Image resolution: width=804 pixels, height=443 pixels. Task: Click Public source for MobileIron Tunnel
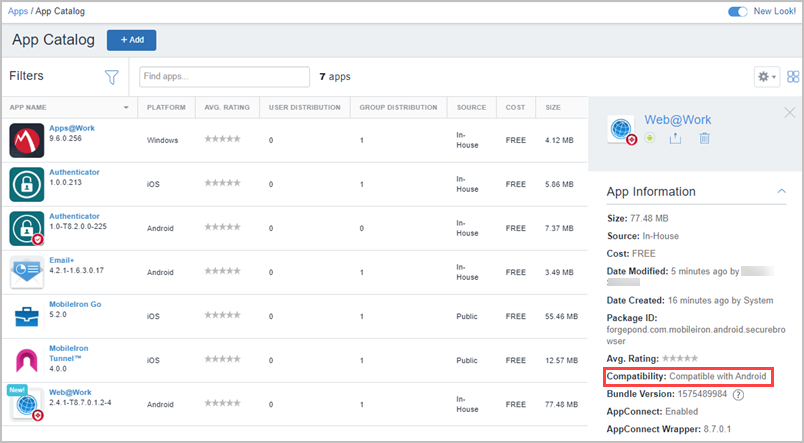tap(467, 361)
